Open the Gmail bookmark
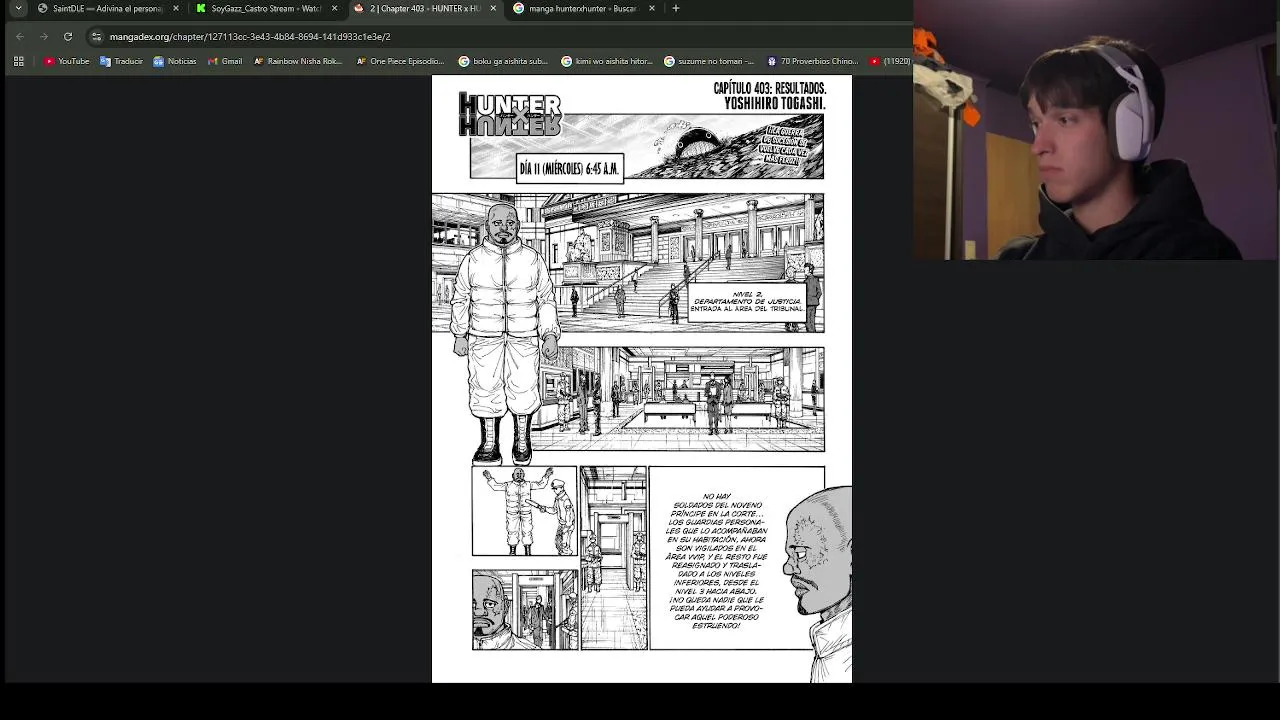 [225, 61]
